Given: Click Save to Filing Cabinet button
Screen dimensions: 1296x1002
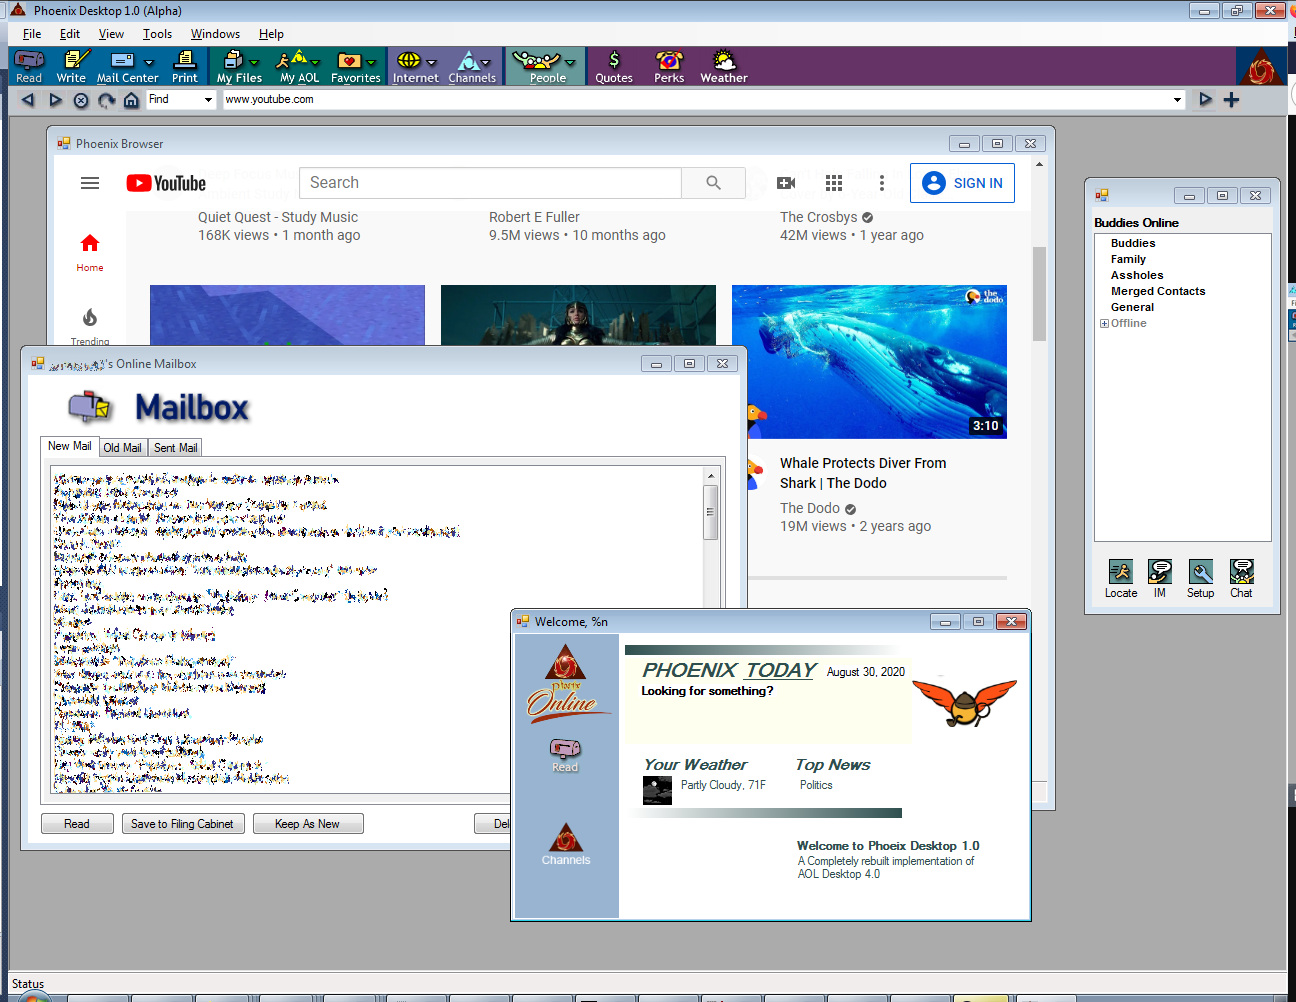Looking at the screenshot, I should (x=182, y=824).
